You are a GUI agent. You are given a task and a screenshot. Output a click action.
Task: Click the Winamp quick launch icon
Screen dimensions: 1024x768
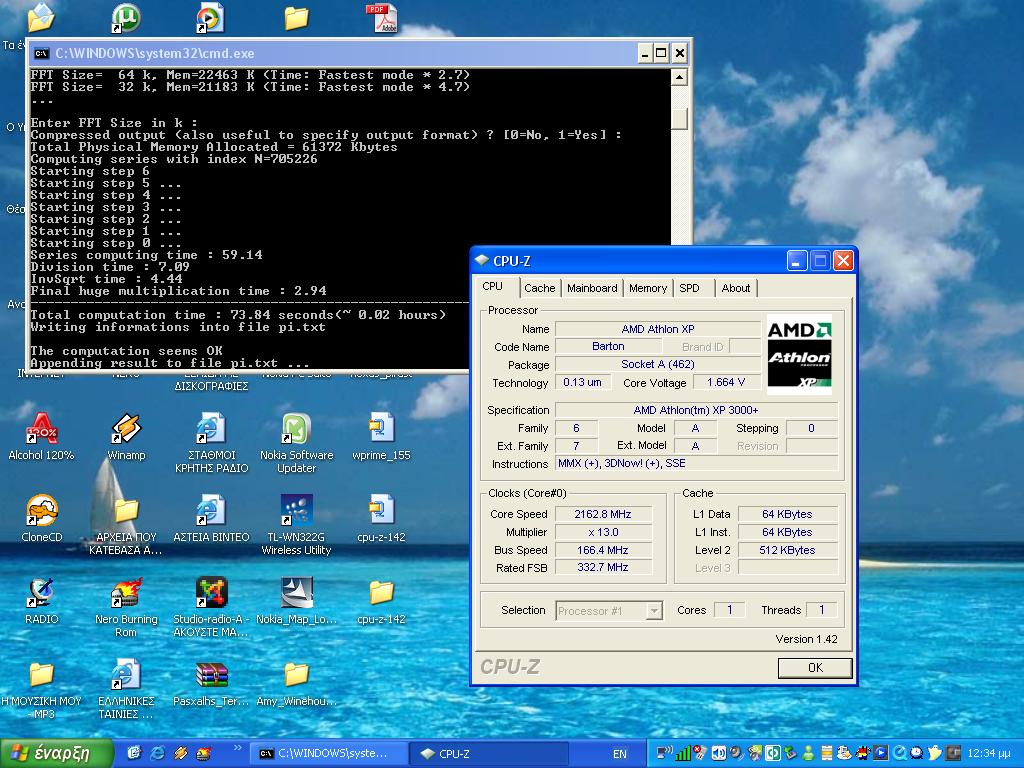(x=181, y=753)
